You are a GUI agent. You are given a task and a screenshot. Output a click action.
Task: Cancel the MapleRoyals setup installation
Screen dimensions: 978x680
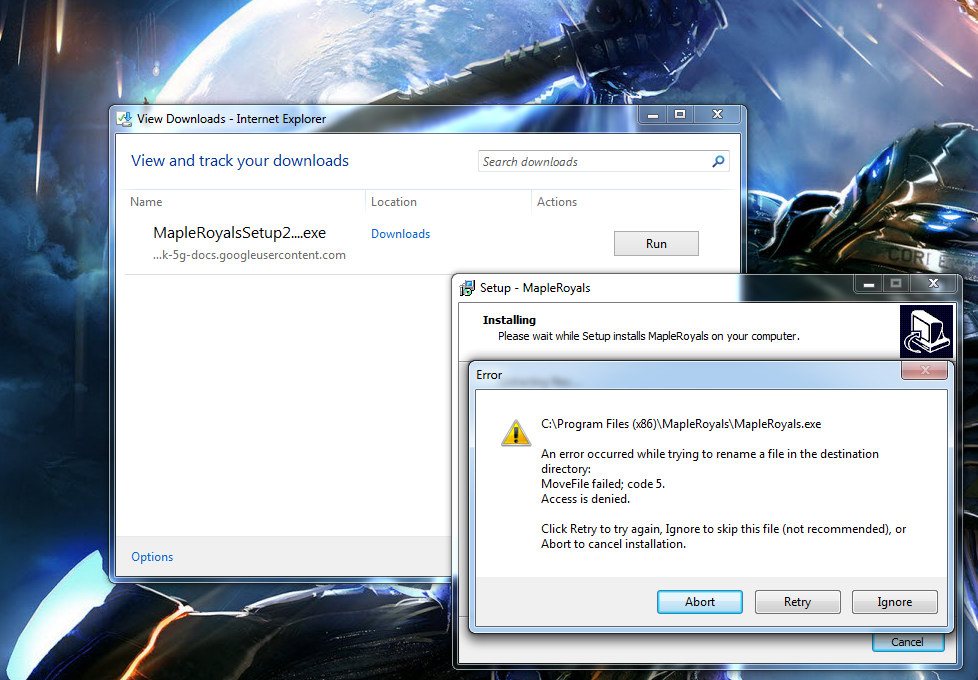(907, 642)
